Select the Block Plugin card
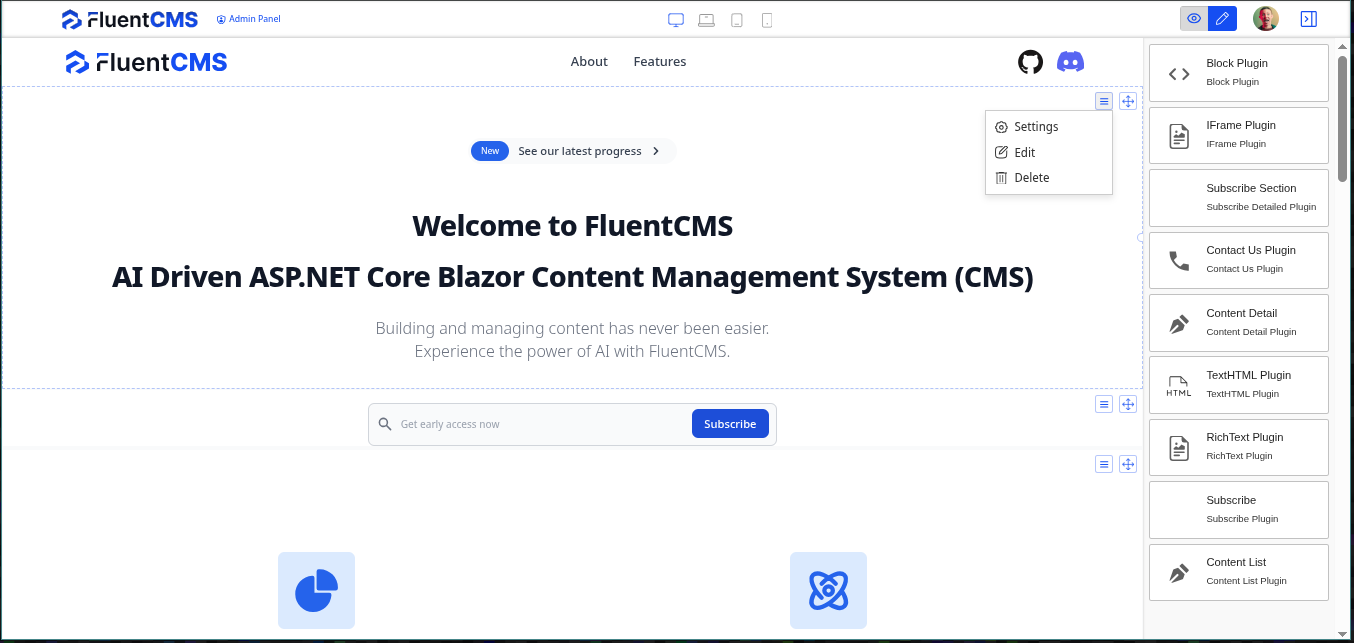This screenshot has height=643, width=1354. point(1239,72)
